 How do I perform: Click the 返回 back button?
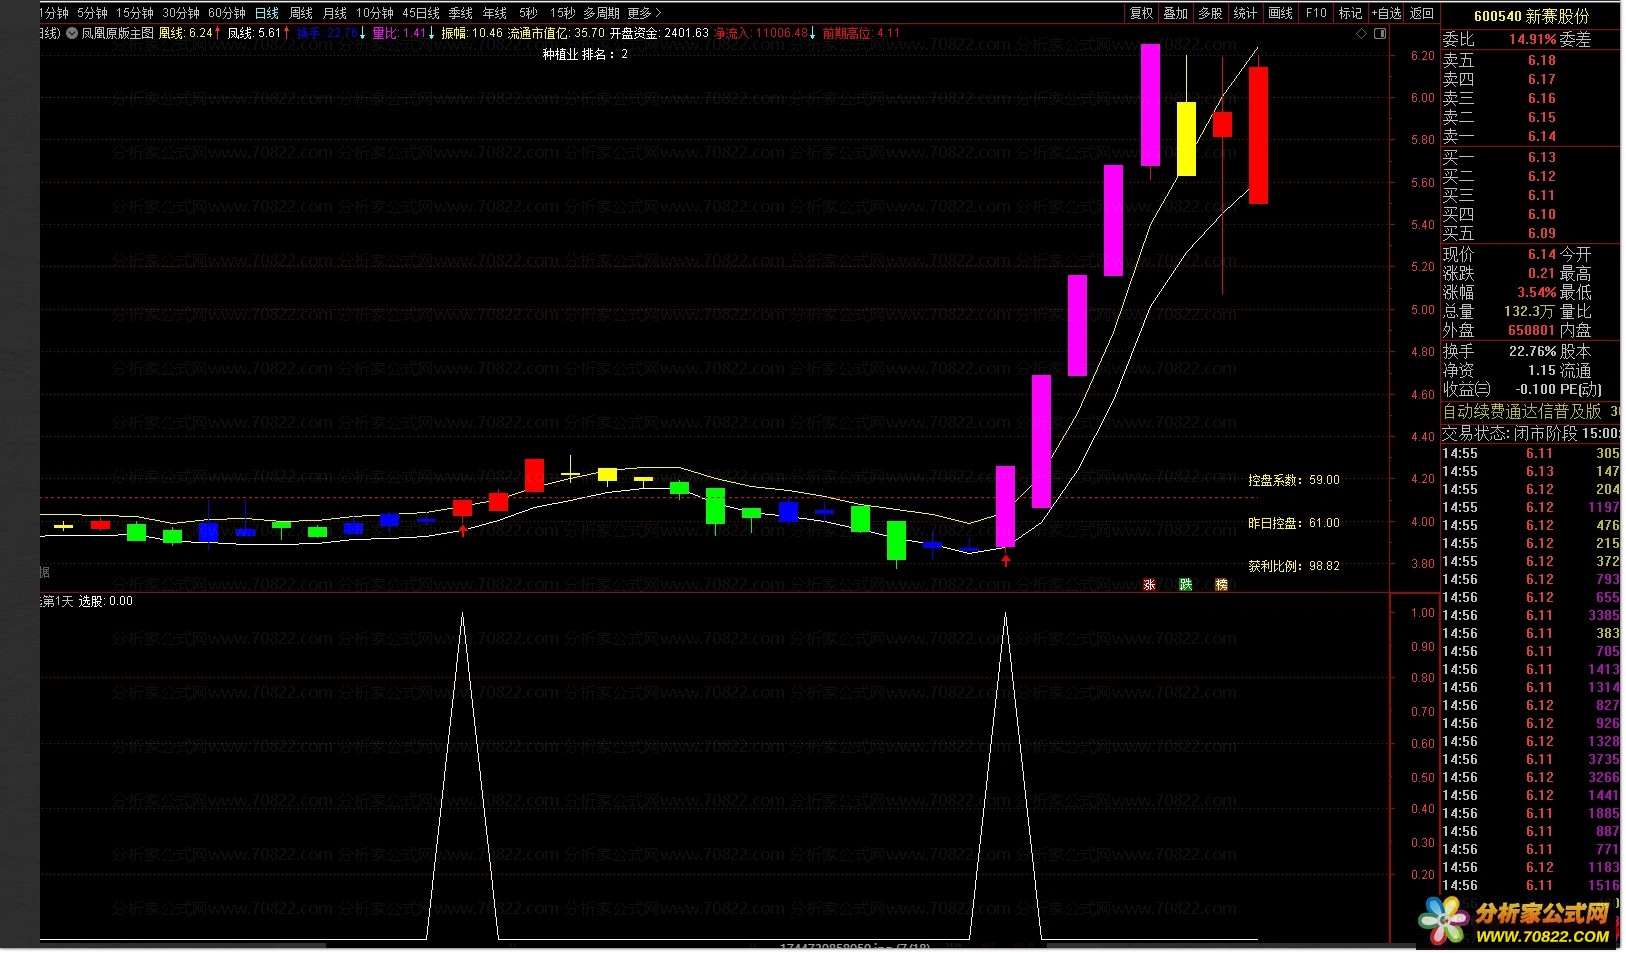coord(1422,13)
